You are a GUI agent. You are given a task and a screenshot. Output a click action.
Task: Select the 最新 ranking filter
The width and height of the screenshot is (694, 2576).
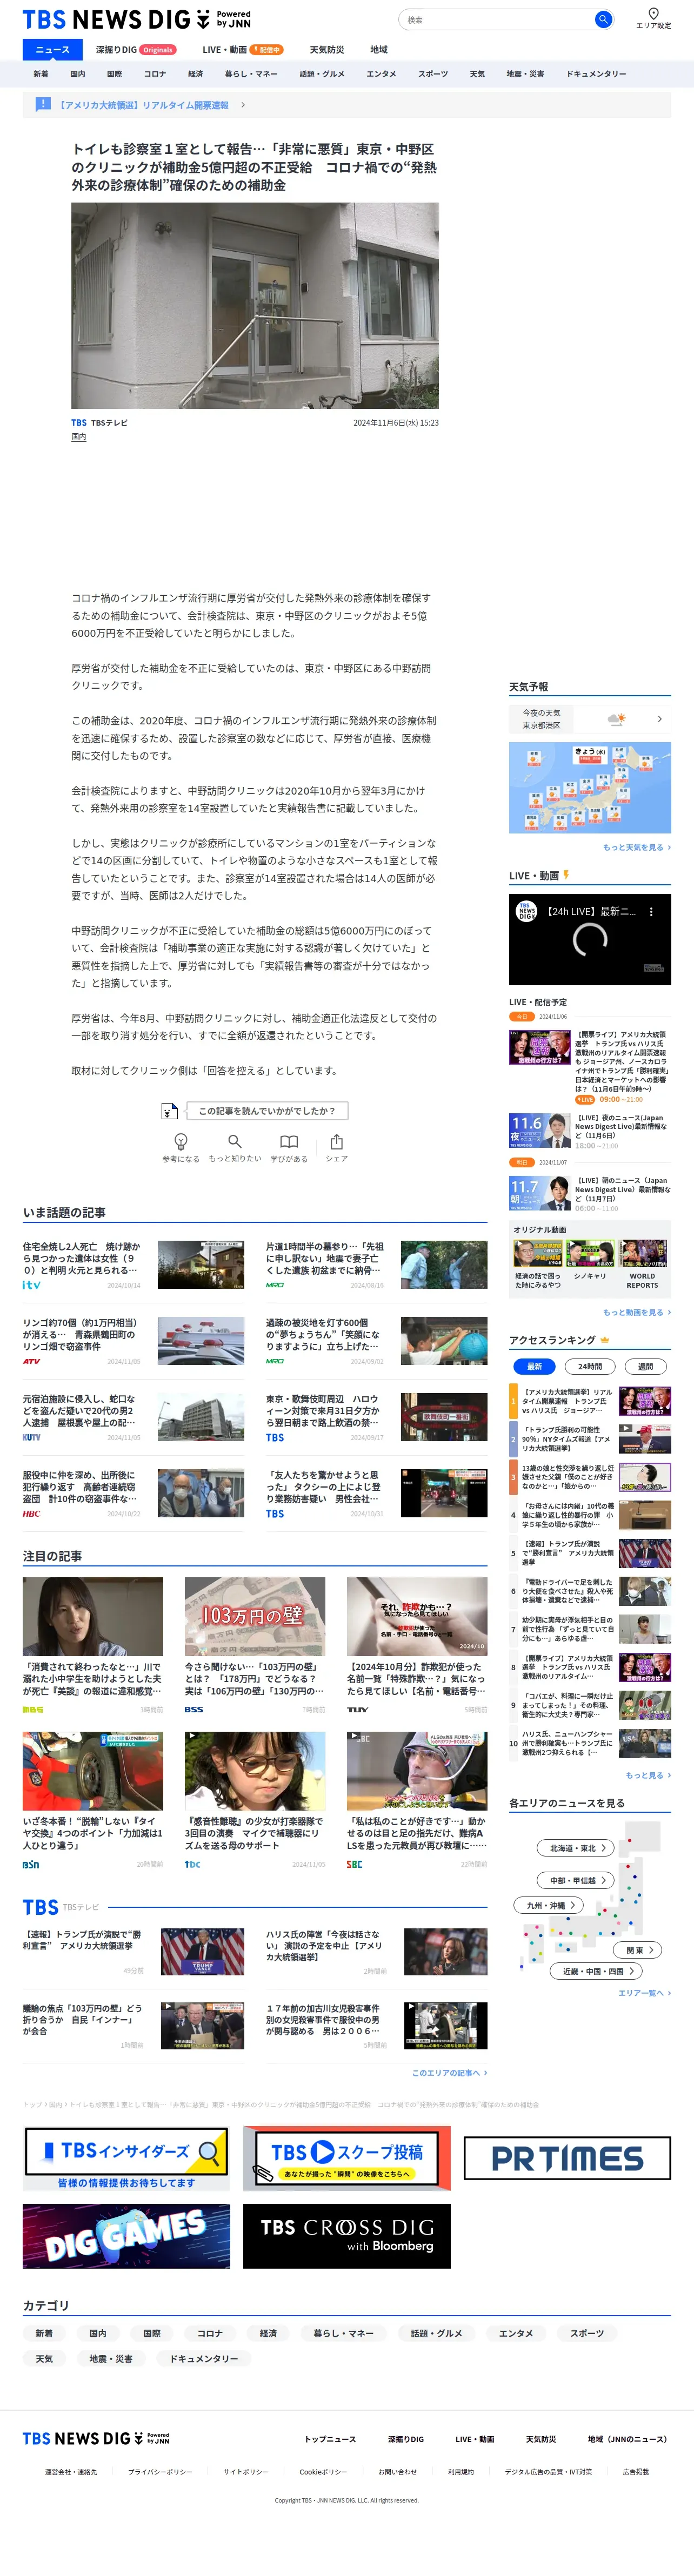click(x=534, y=1366)
